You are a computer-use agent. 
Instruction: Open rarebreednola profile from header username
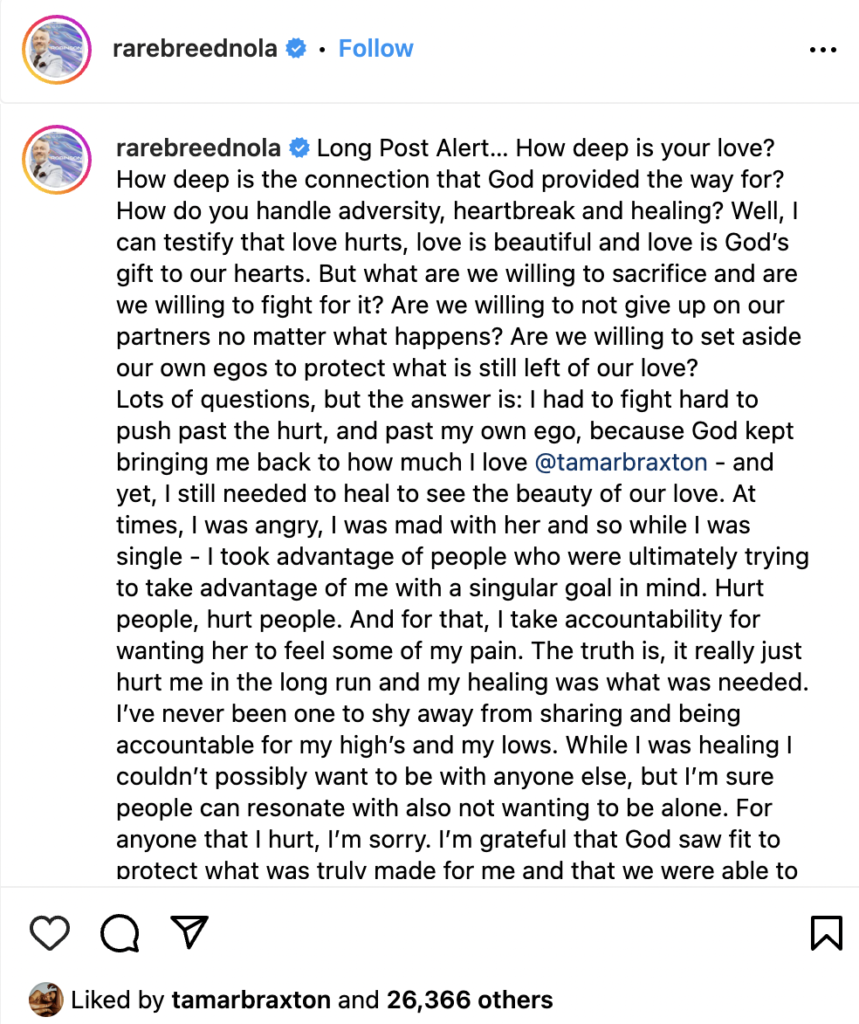click(x=197, y=49)
